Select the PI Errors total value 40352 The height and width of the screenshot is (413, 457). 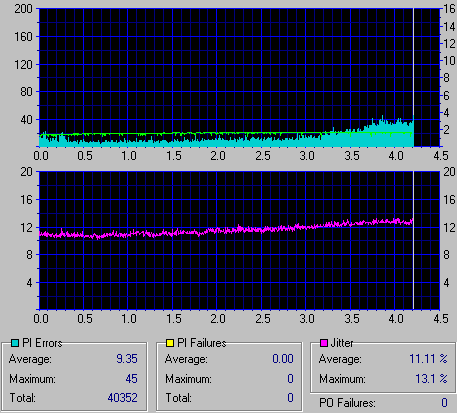[122, 398]
